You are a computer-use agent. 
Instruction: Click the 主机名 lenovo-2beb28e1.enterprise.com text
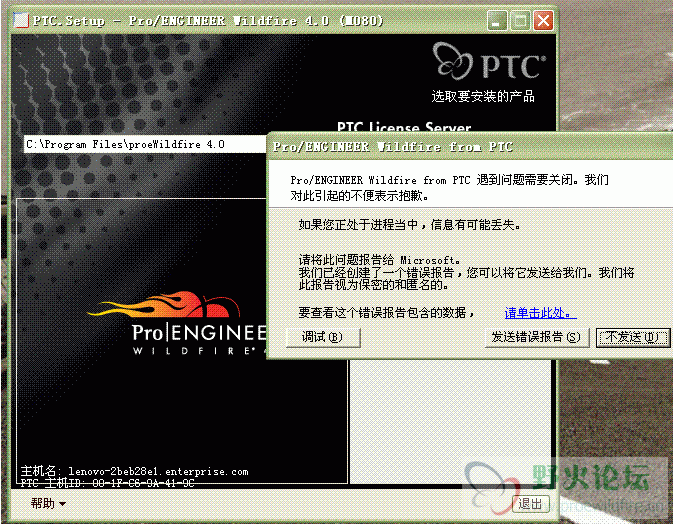pyautogui.click(x=134, y=471)
